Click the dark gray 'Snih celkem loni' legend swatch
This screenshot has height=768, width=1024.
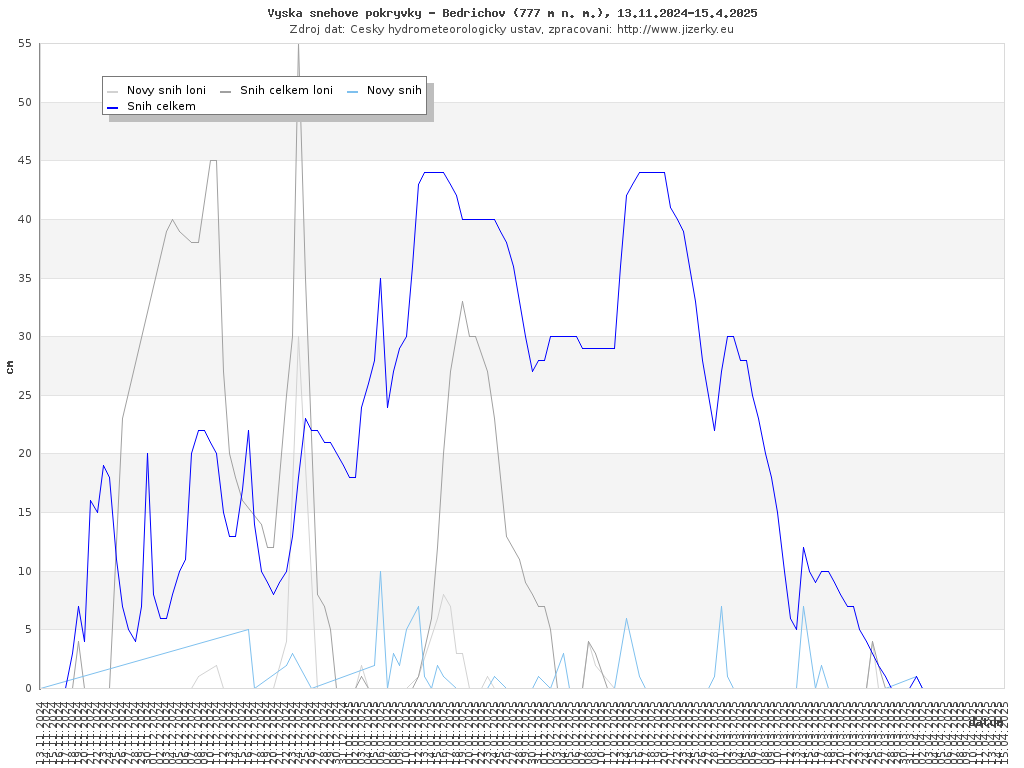226,91
